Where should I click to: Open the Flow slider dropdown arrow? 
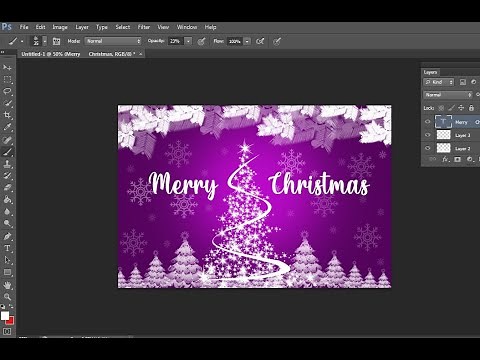pyautogui.click(x=247, y=41)
